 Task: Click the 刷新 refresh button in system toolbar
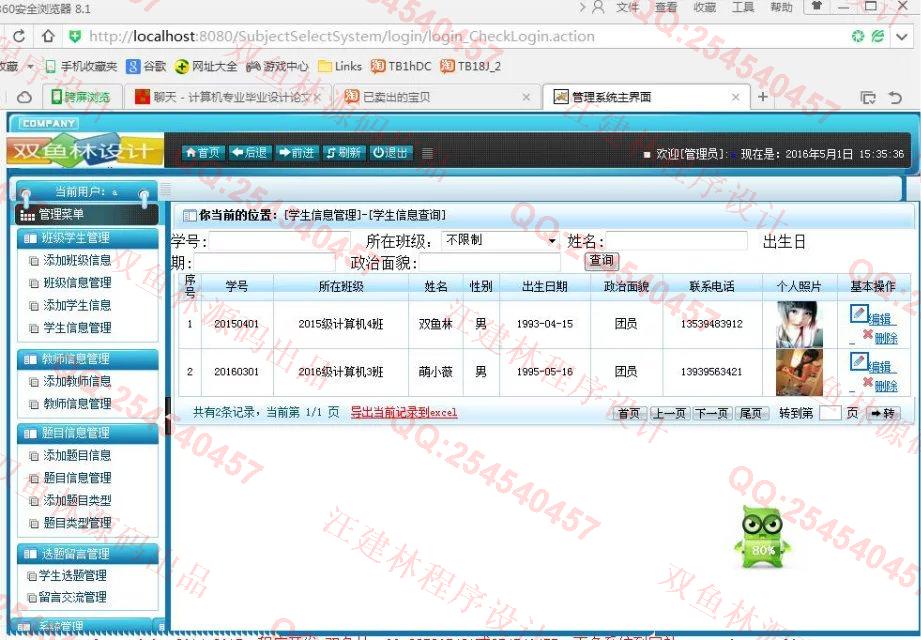[x=343, y=153]
